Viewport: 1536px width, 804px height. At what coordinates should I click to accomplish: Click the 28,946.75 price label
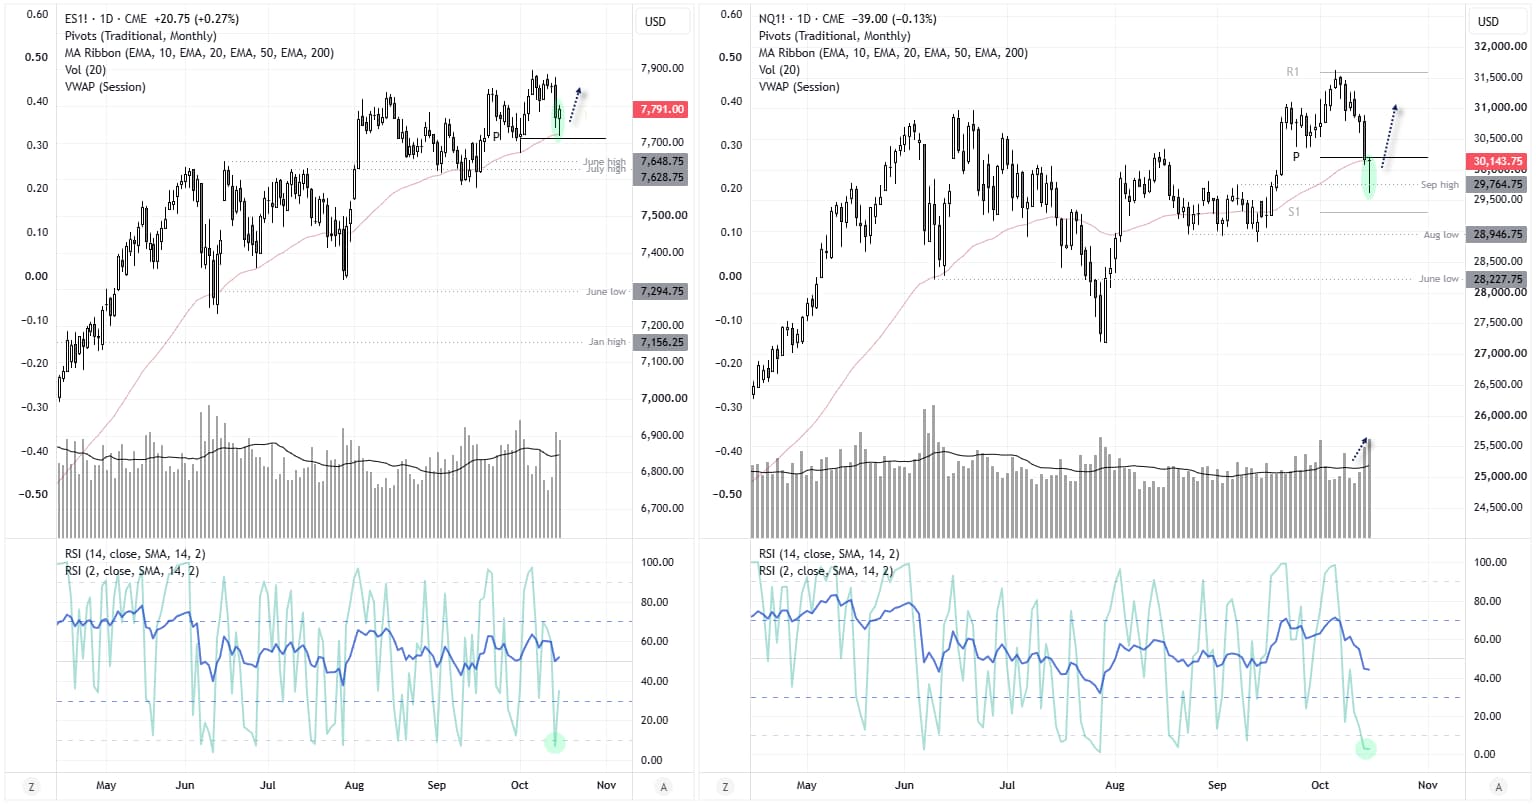click(1497, 234)
